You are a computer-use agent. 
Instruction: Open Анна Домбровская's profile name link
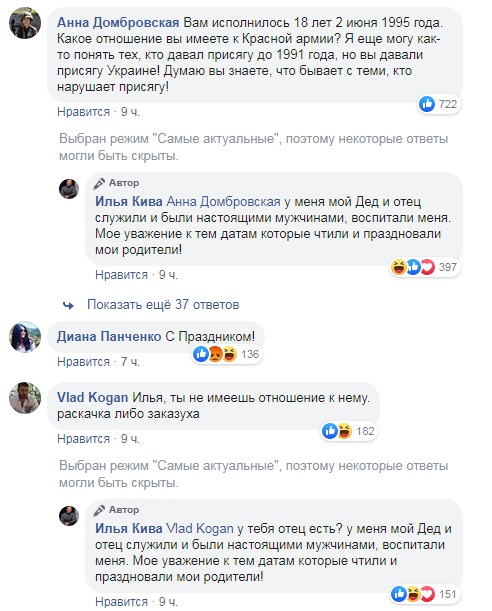click(118, 23)
